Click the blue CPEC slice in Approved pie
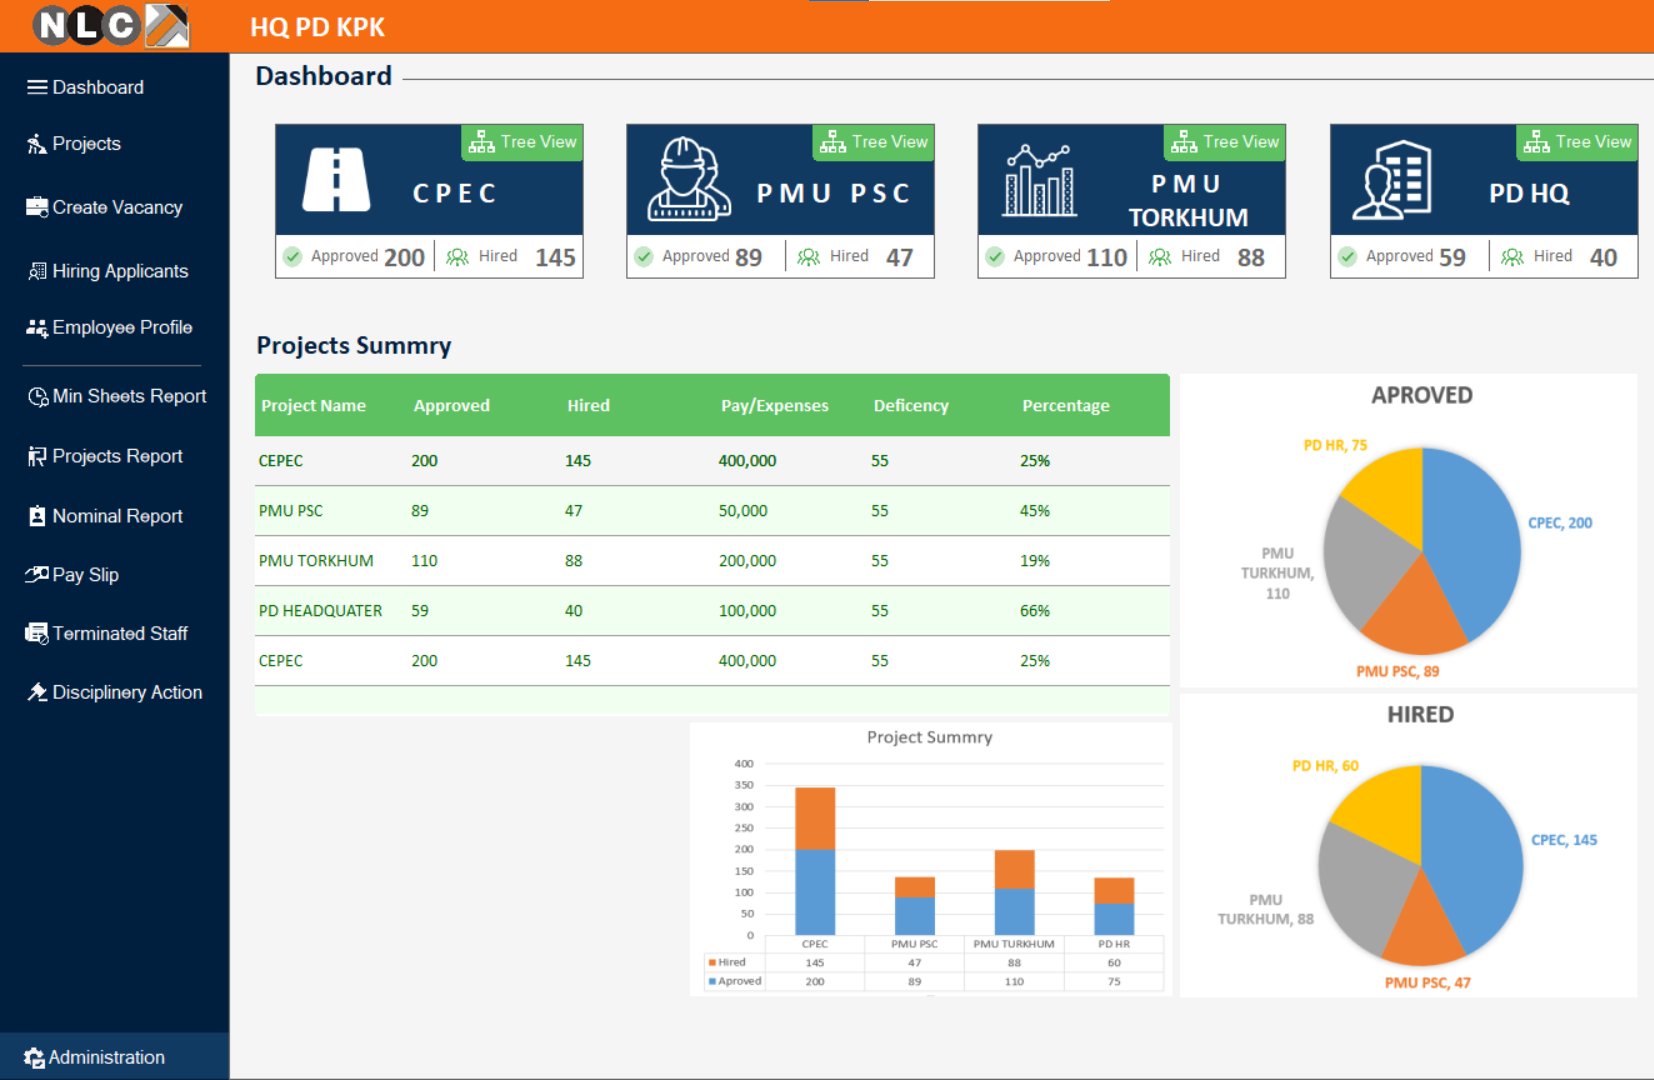 click(1472, 540)
